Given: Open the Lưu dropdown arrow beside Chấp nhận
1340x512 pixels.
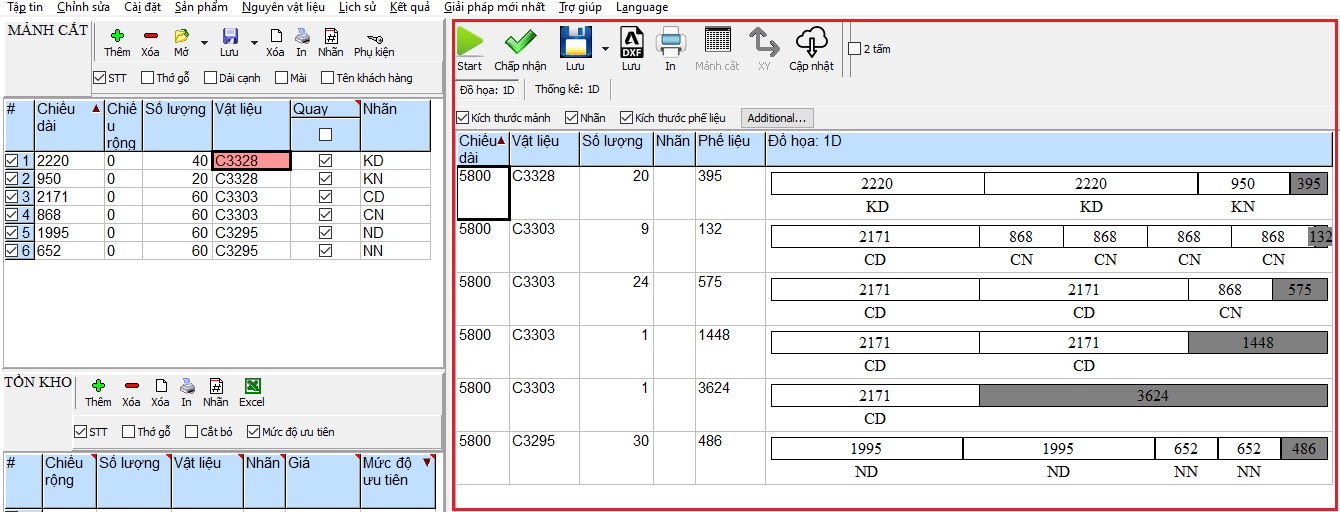Looking at the screenshot, I should (x=604, y=48).
